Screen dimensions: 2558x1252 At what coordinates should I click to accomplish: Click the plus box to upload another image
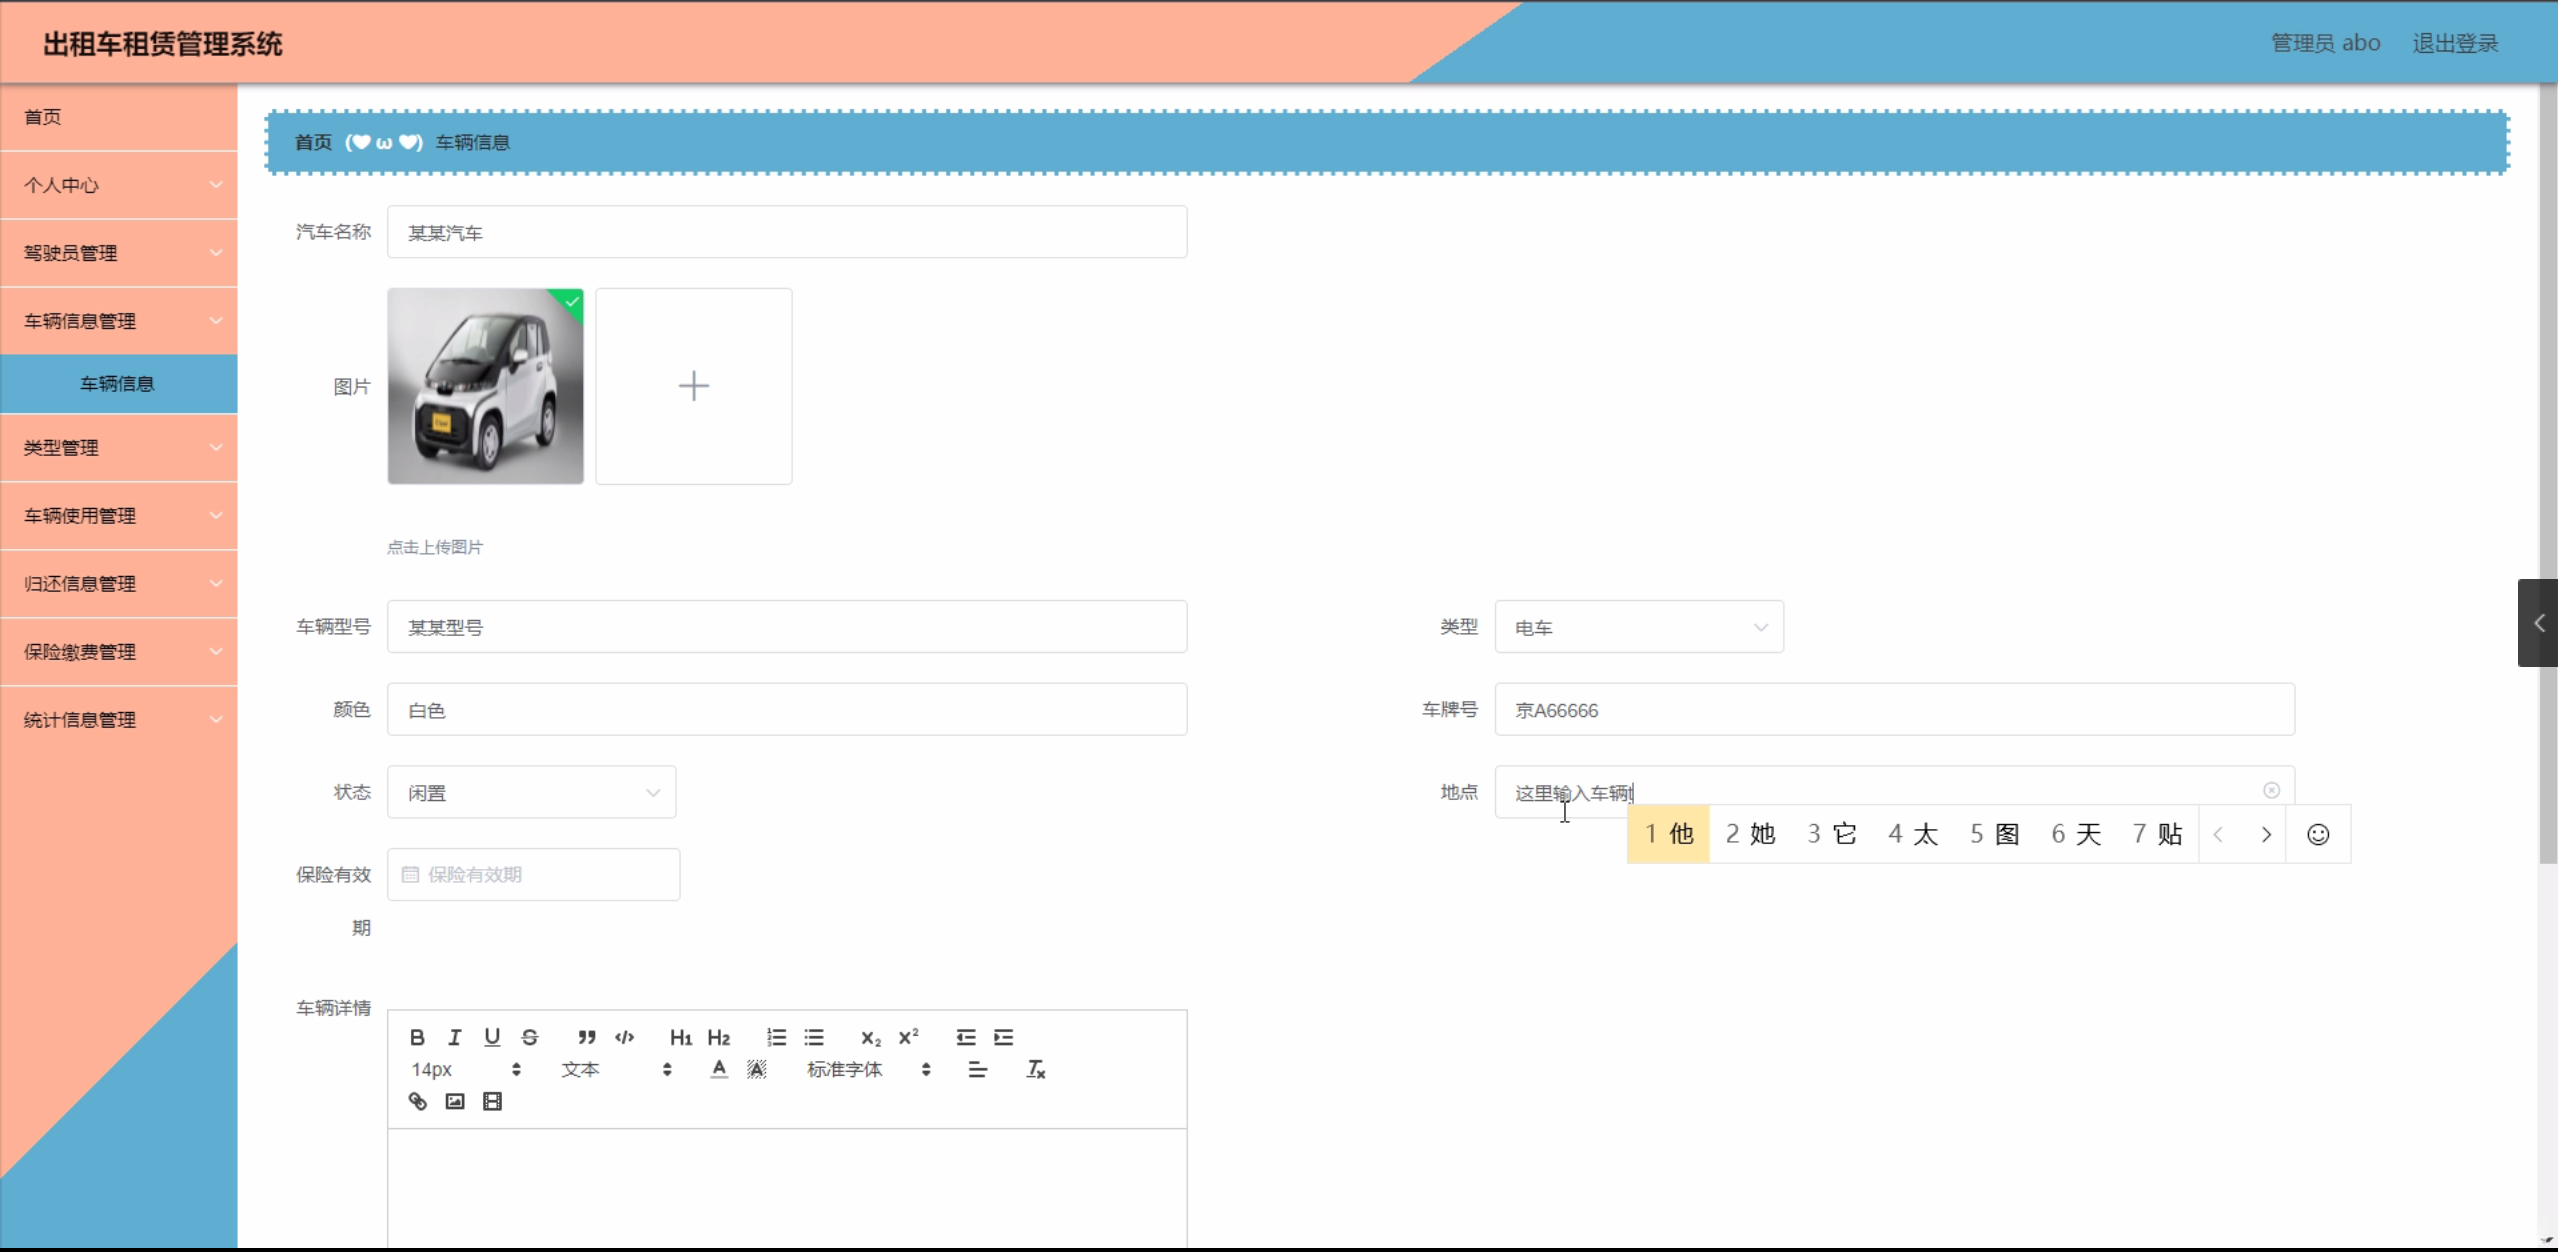693,386
